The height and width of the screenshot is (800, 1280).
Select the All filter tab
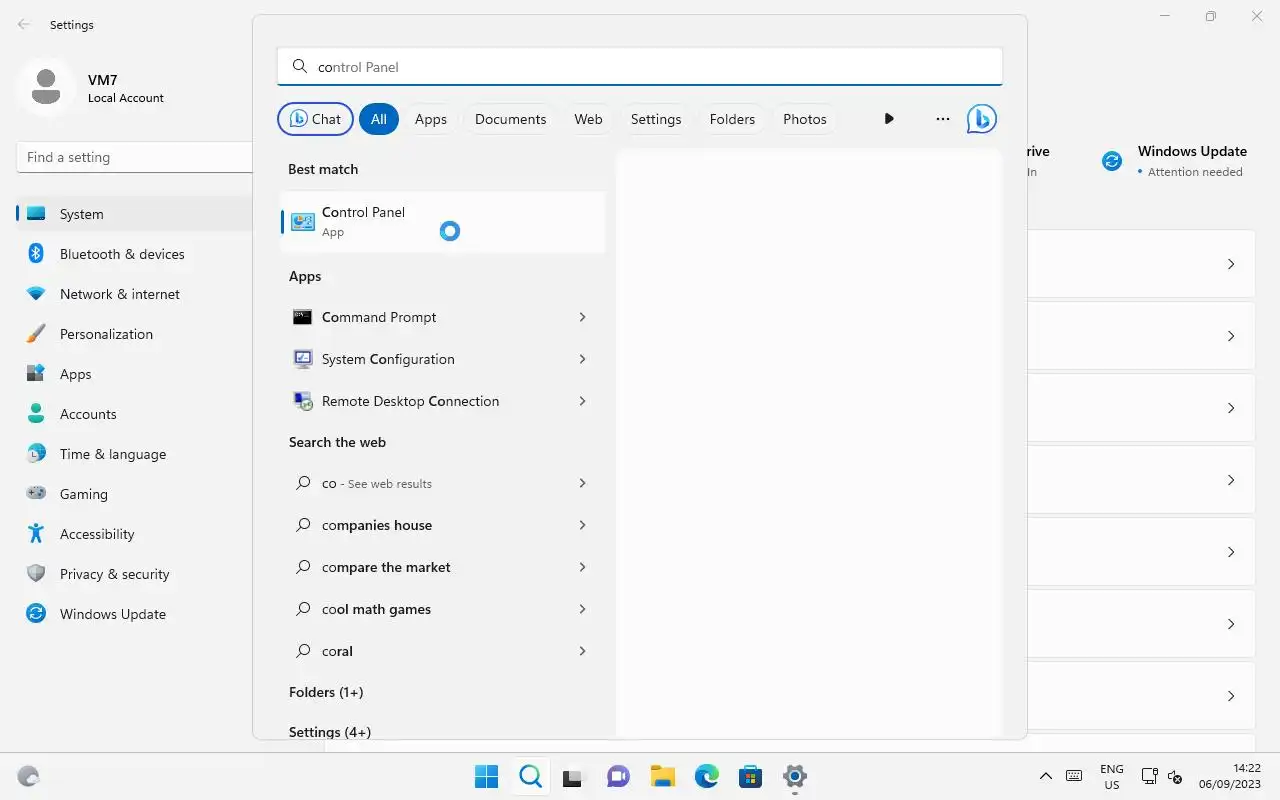(379, 119)
